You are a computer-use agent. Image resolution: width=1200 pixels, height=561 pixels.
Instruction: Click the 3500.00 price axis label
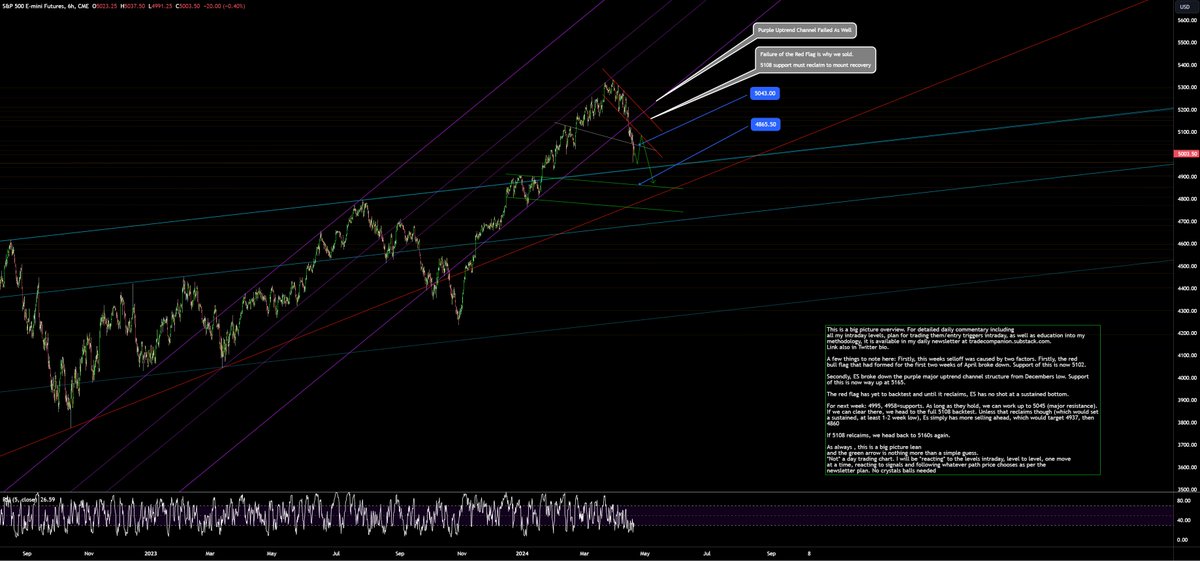(x=1186, y=489)
